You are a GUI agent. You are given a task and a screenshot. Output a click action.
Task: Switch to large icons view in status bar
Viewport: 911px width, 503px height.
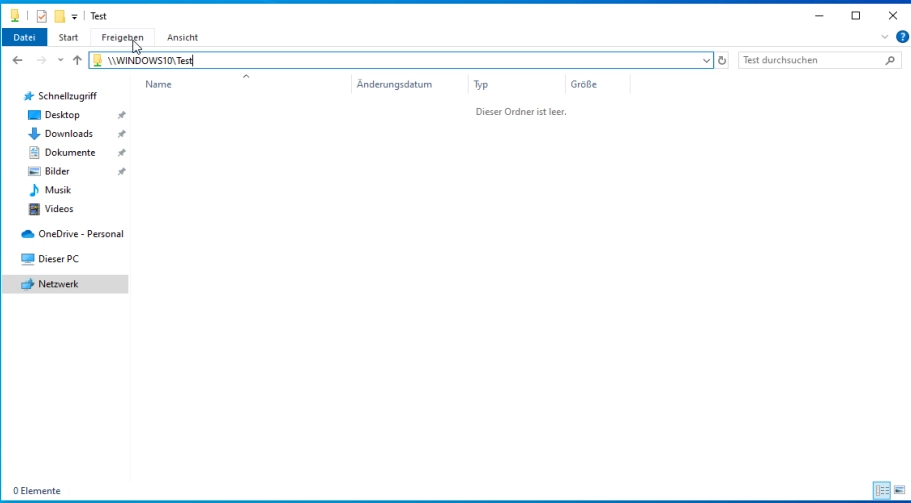899,491
